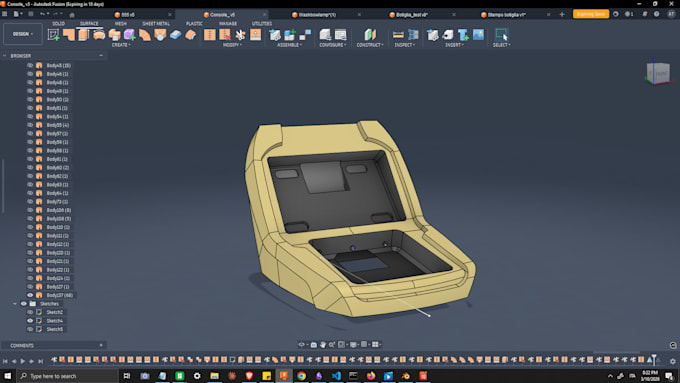Collapse the BROWSER panel
Screen dimensions: 680x383
tap(101, 56)
